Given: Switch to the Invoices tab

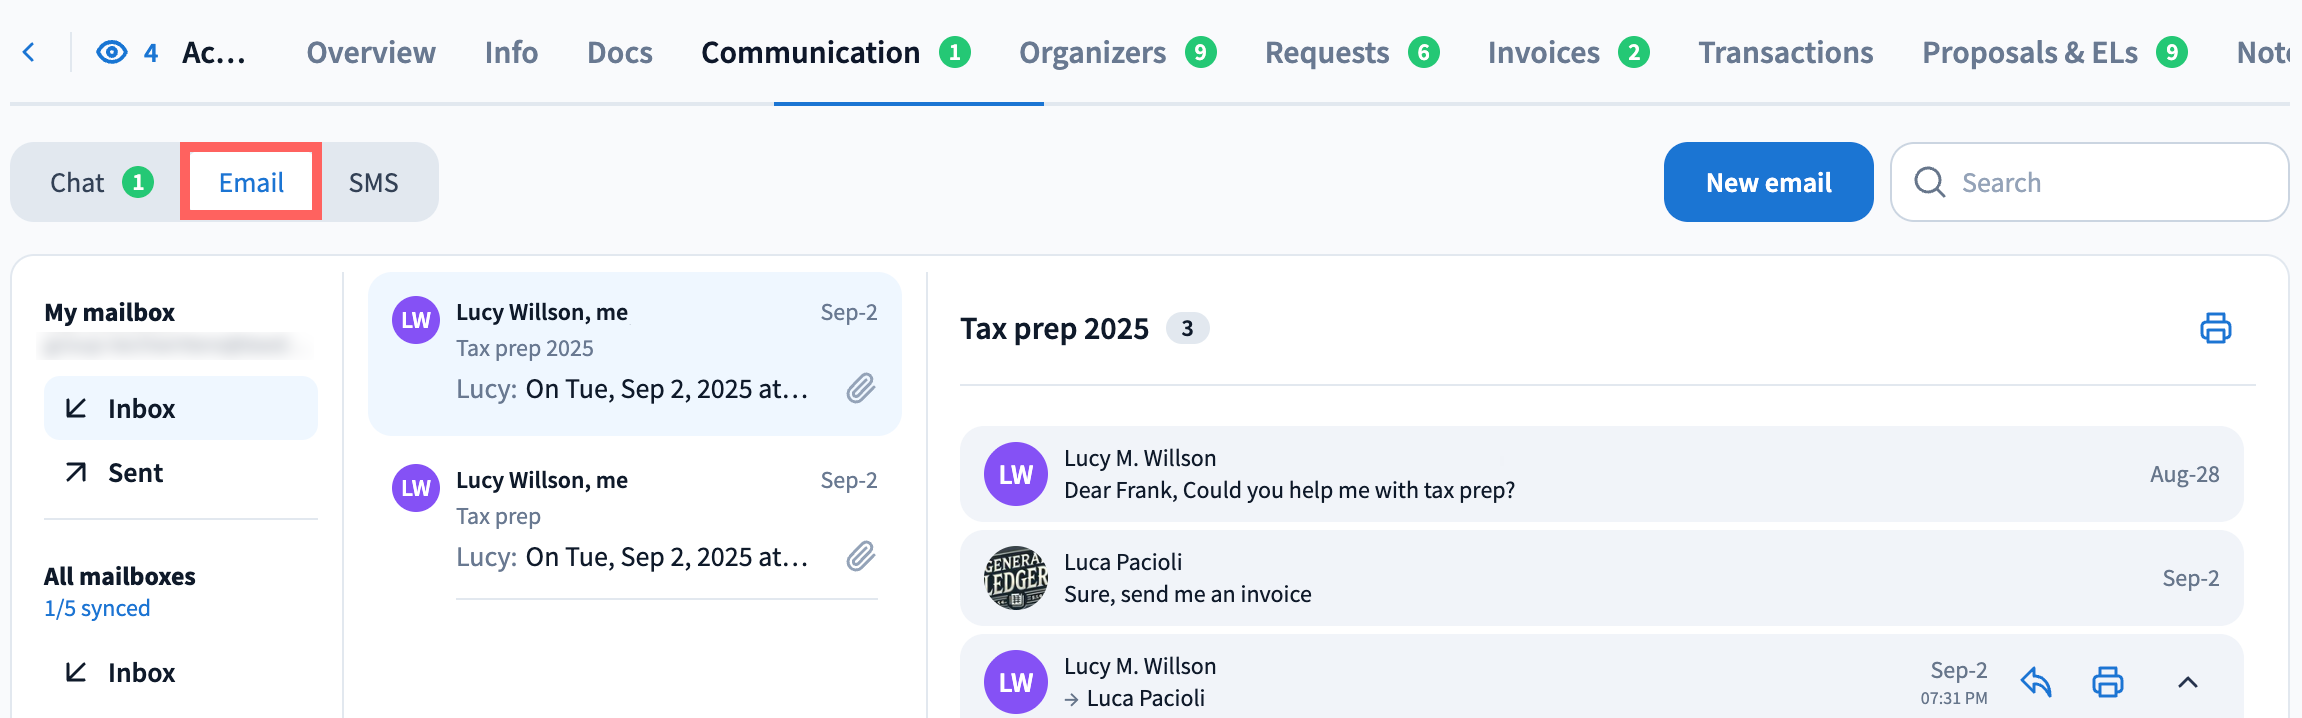Looking at the screenshot, I should click(x=1543, y=52).
